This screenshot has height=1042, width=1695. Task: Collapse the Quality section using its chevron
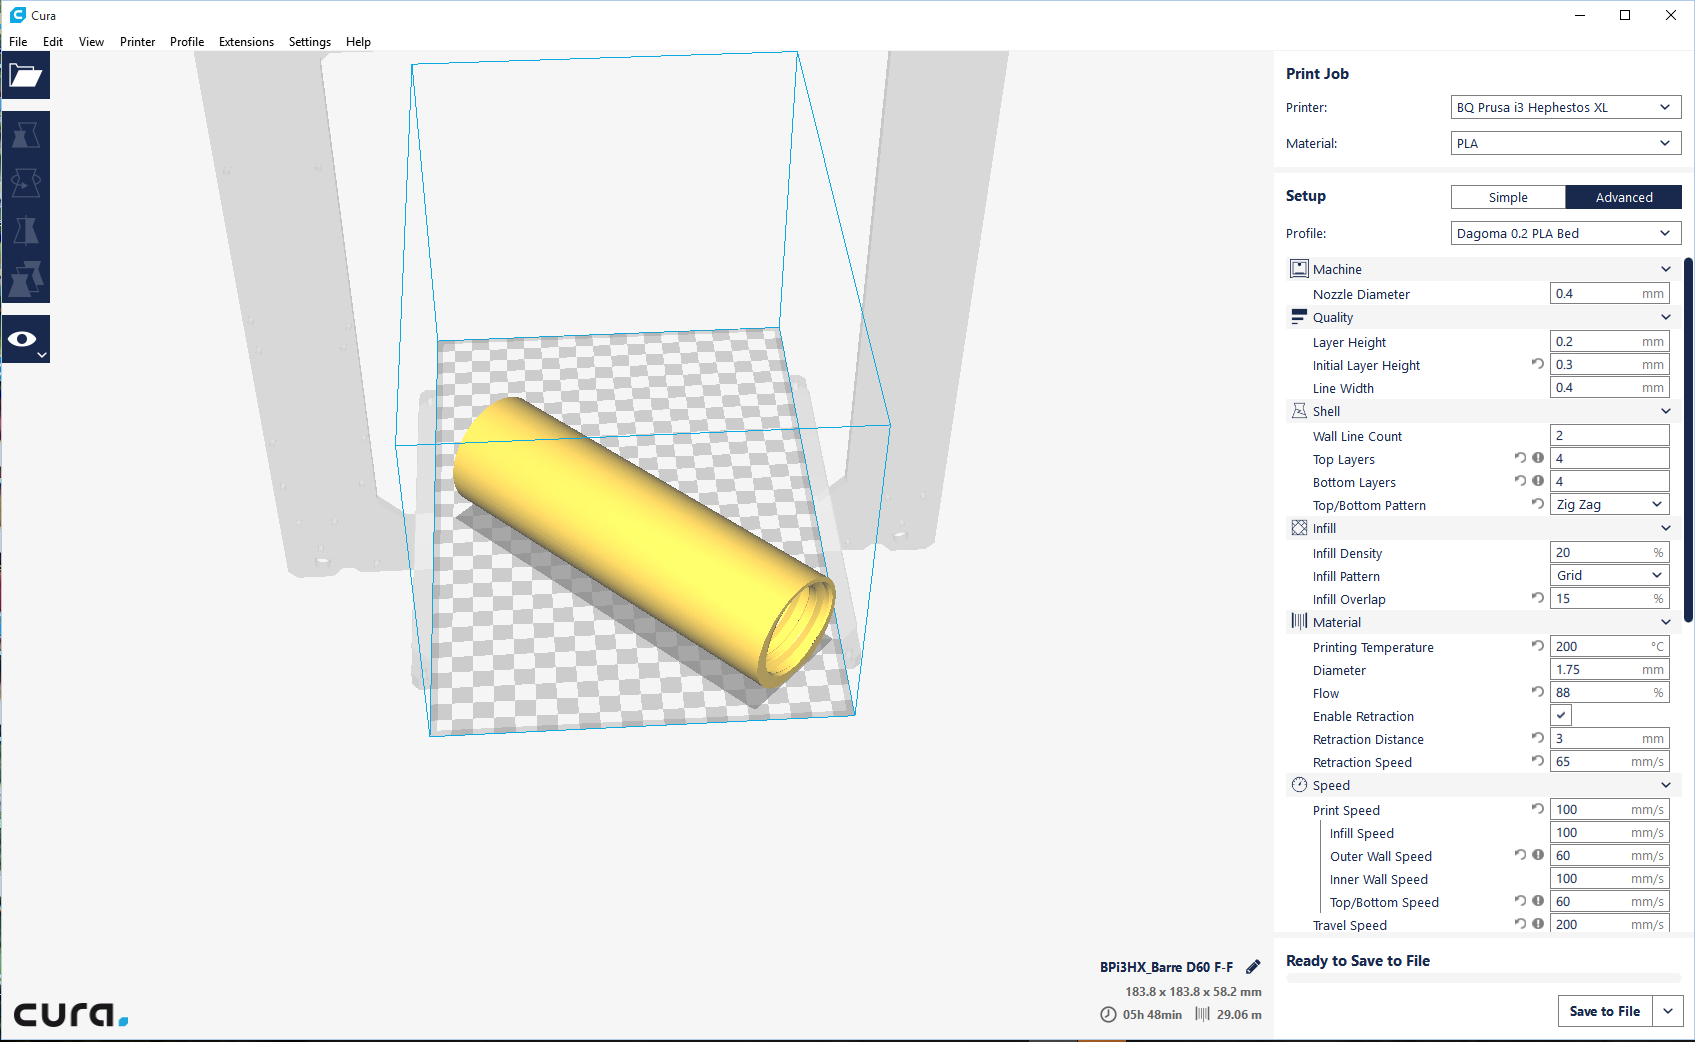1666,318
